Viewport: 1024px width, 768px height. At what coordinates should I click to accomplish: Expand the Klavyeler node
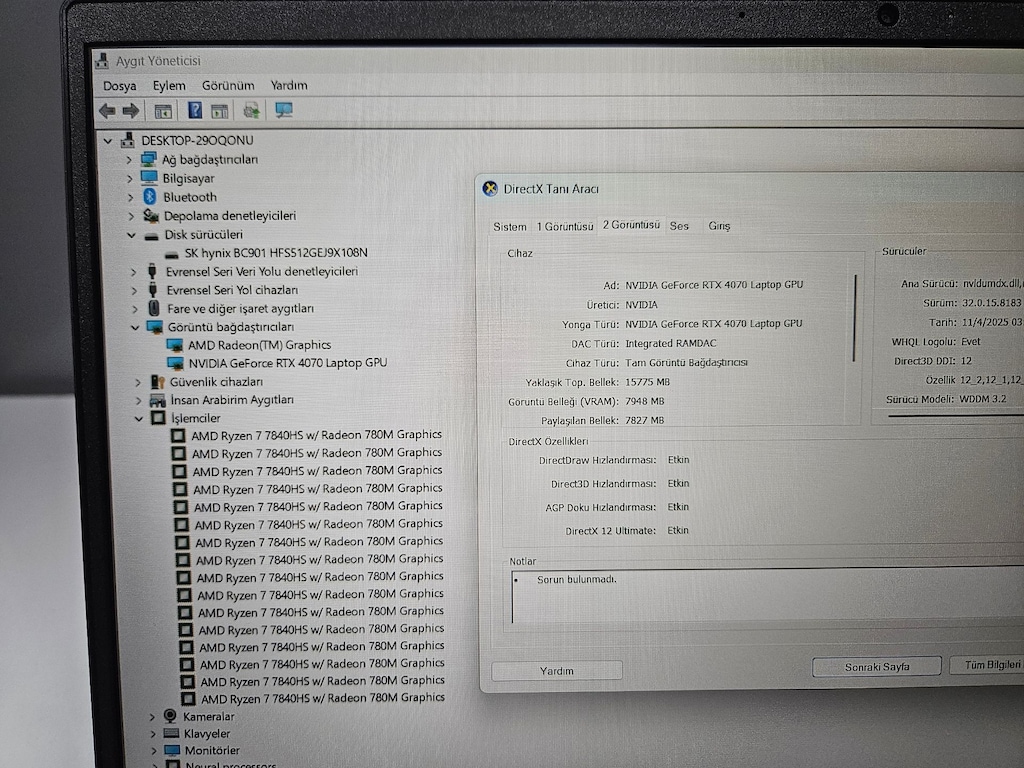(x=153, y=734)
